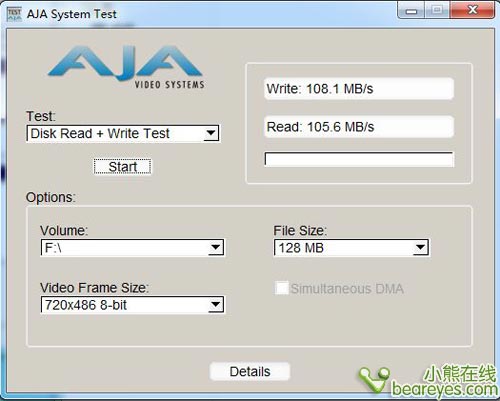Close the AJA System Test window
This screenshot has height=401, width=500.
coord(472,10)
